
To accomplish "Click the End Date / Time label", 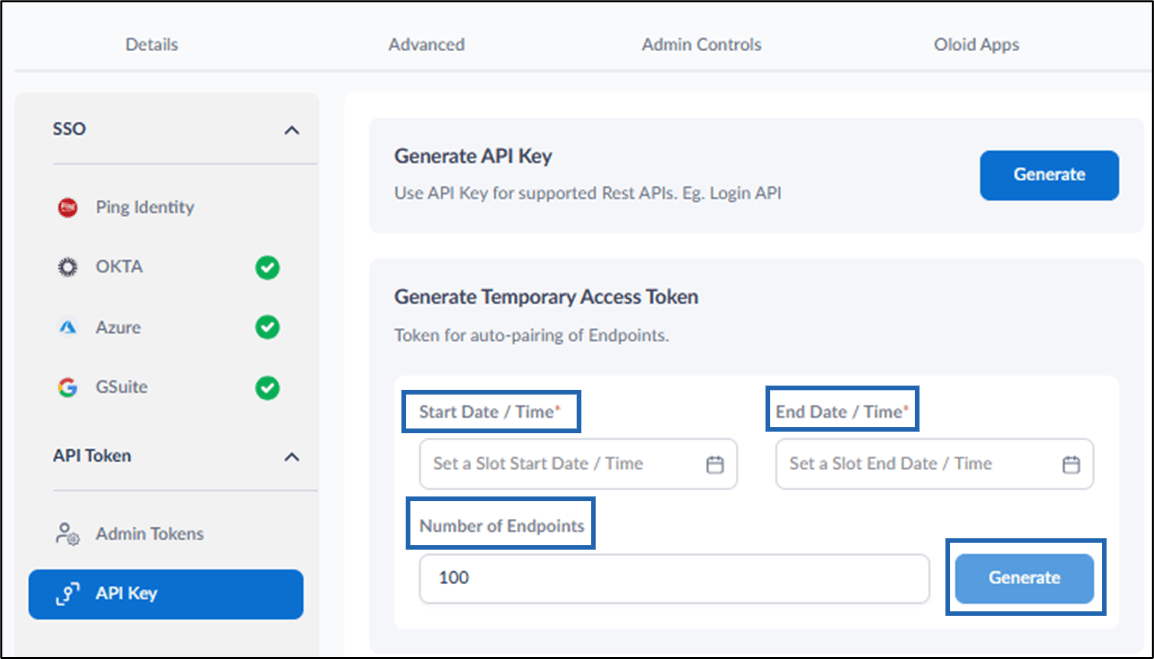I will pos(842,412).
